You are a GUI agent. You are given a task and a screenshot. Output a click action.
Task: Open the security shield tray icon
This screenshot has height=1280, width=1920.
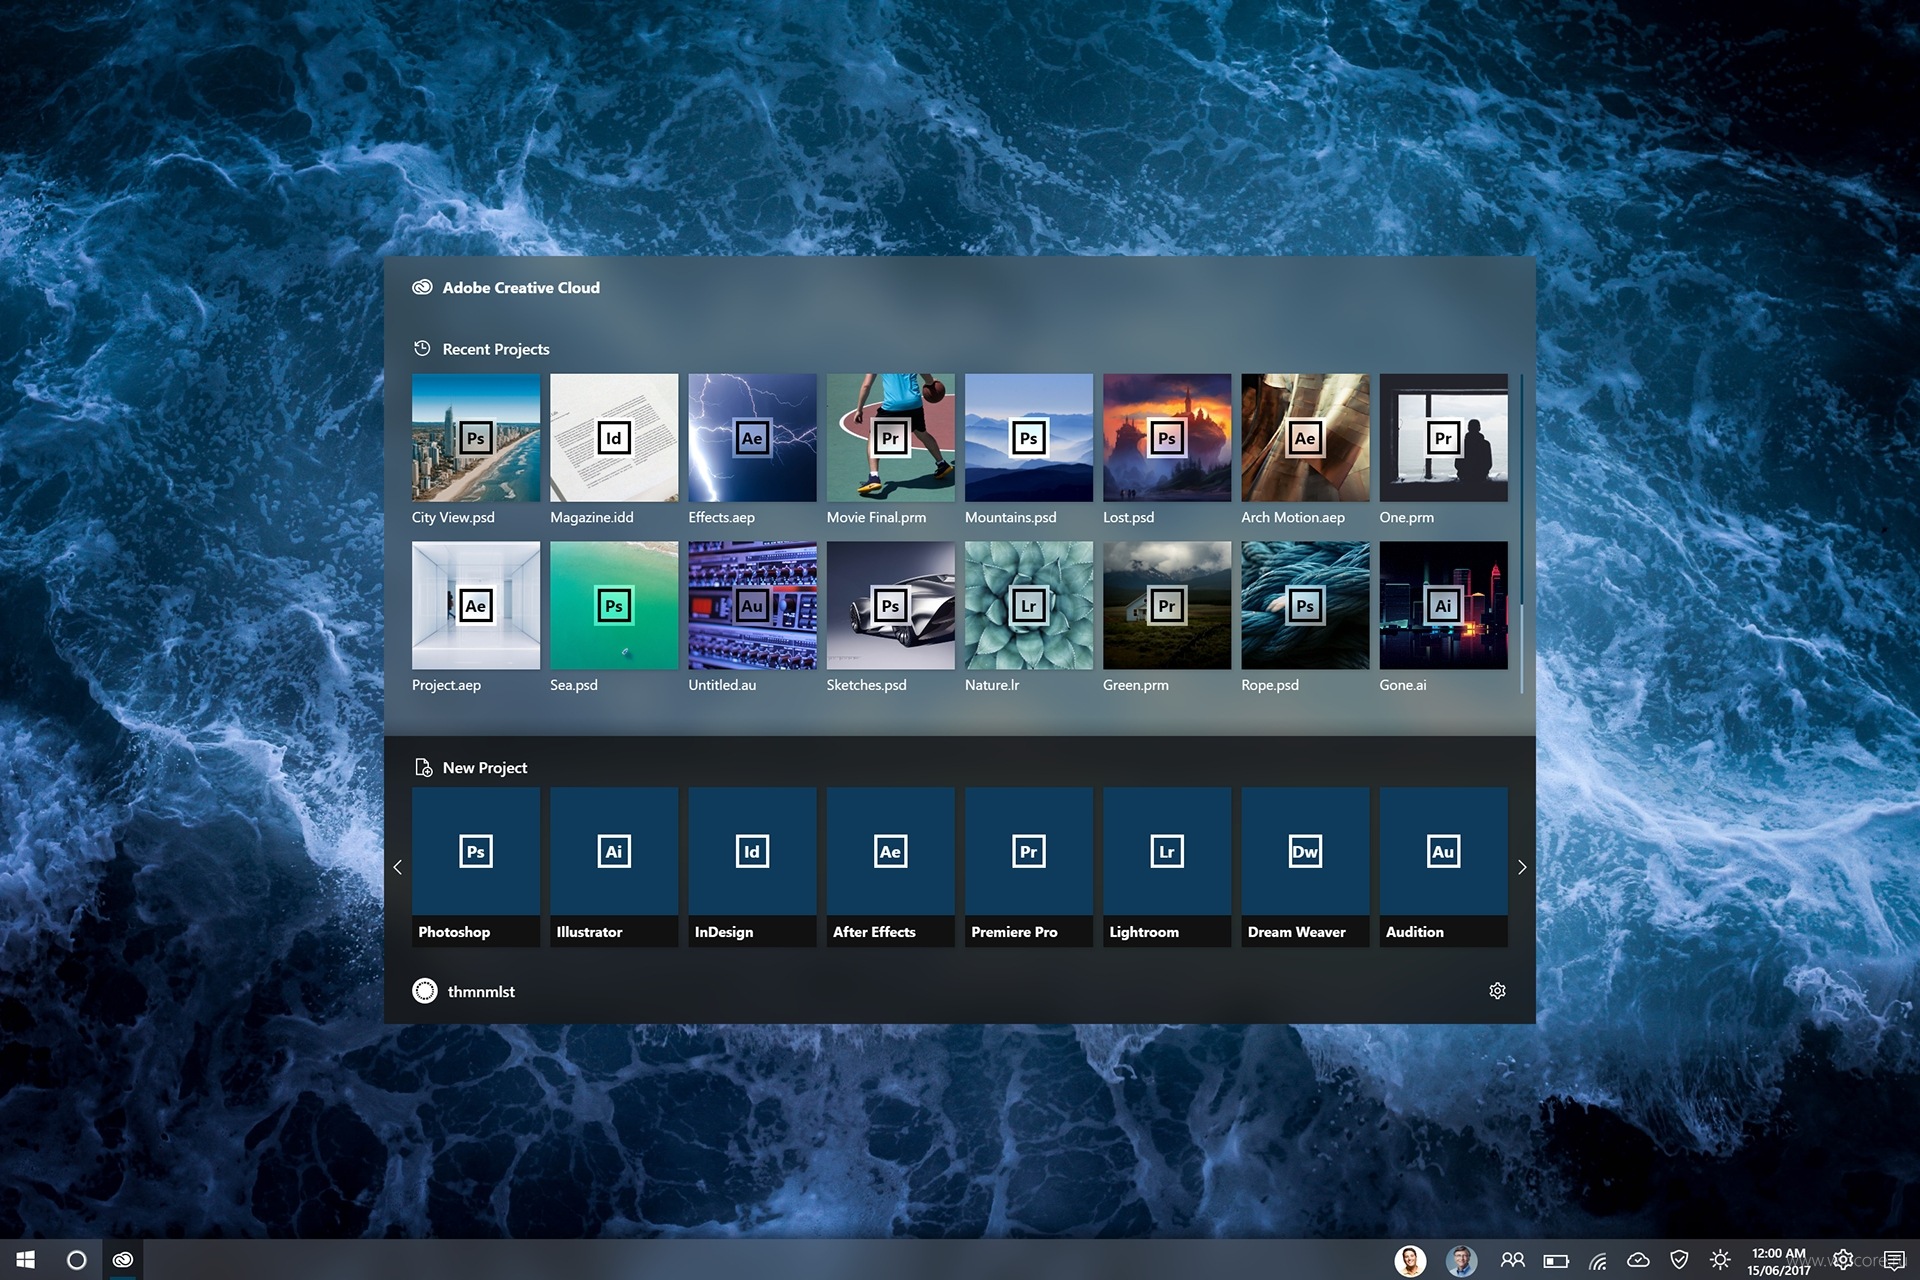(x=1679, y=1260)
